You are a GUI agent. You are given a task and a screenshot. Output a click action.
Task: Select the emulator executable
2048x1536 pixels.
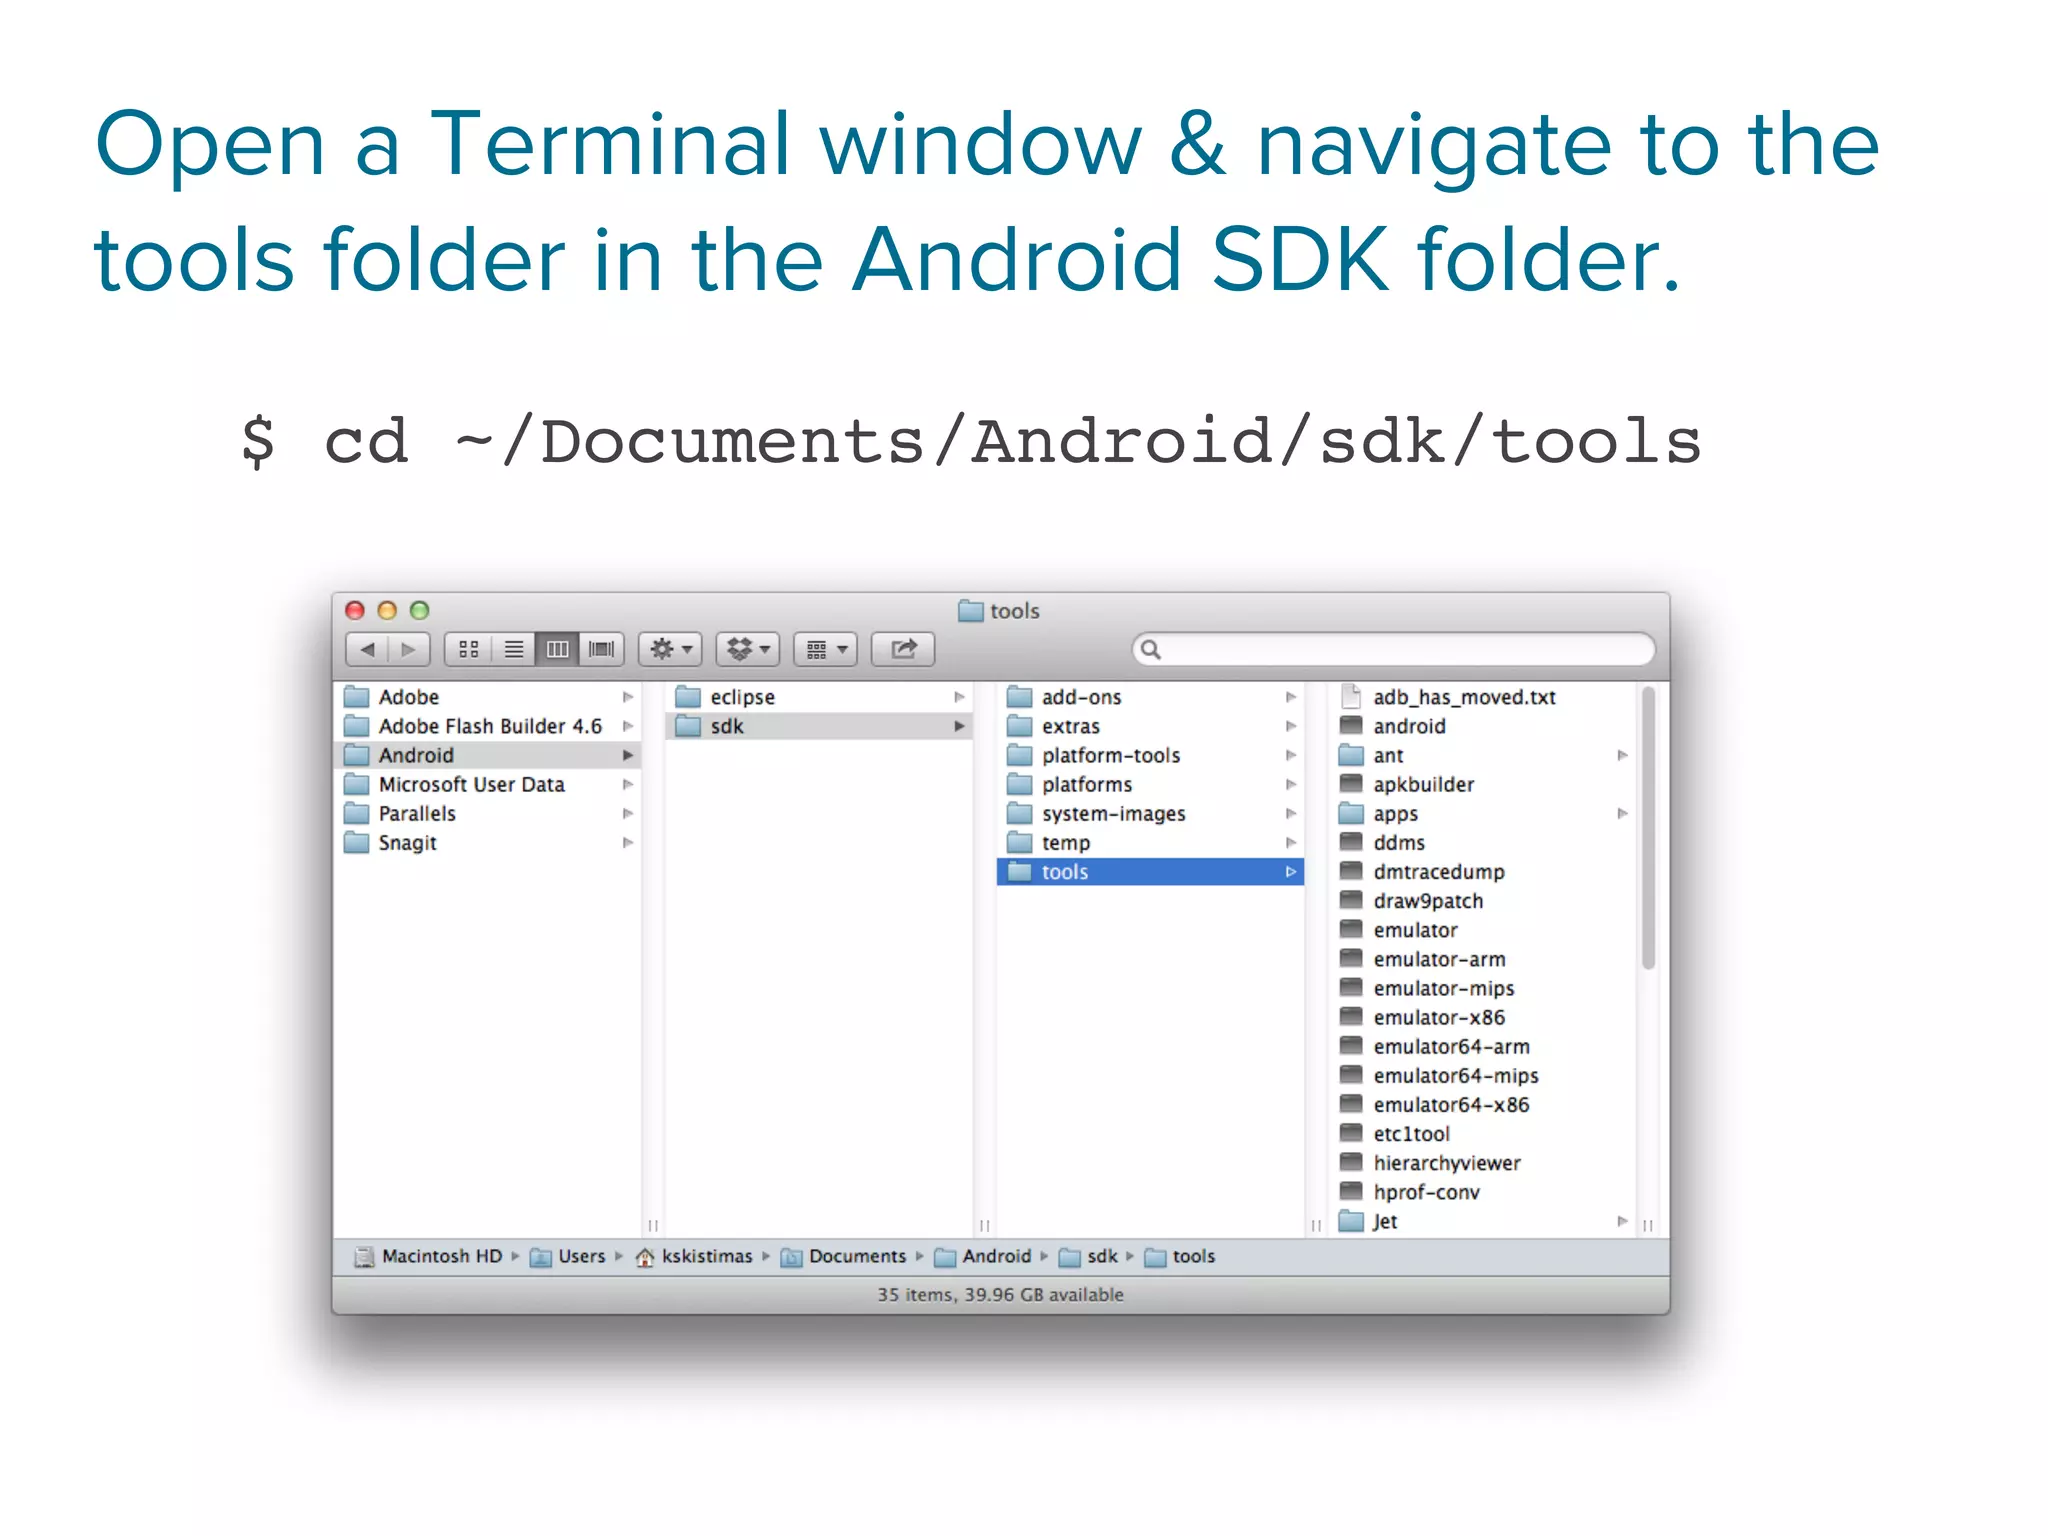1483,929
